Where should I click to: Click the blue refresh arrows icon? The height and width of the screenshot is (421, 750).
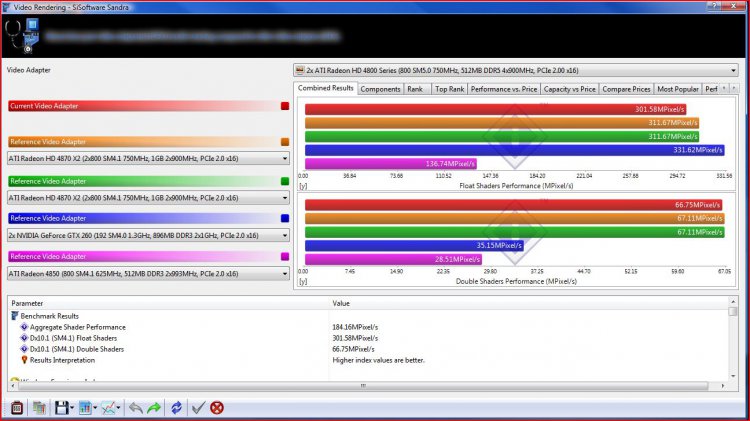coord(176,408)
